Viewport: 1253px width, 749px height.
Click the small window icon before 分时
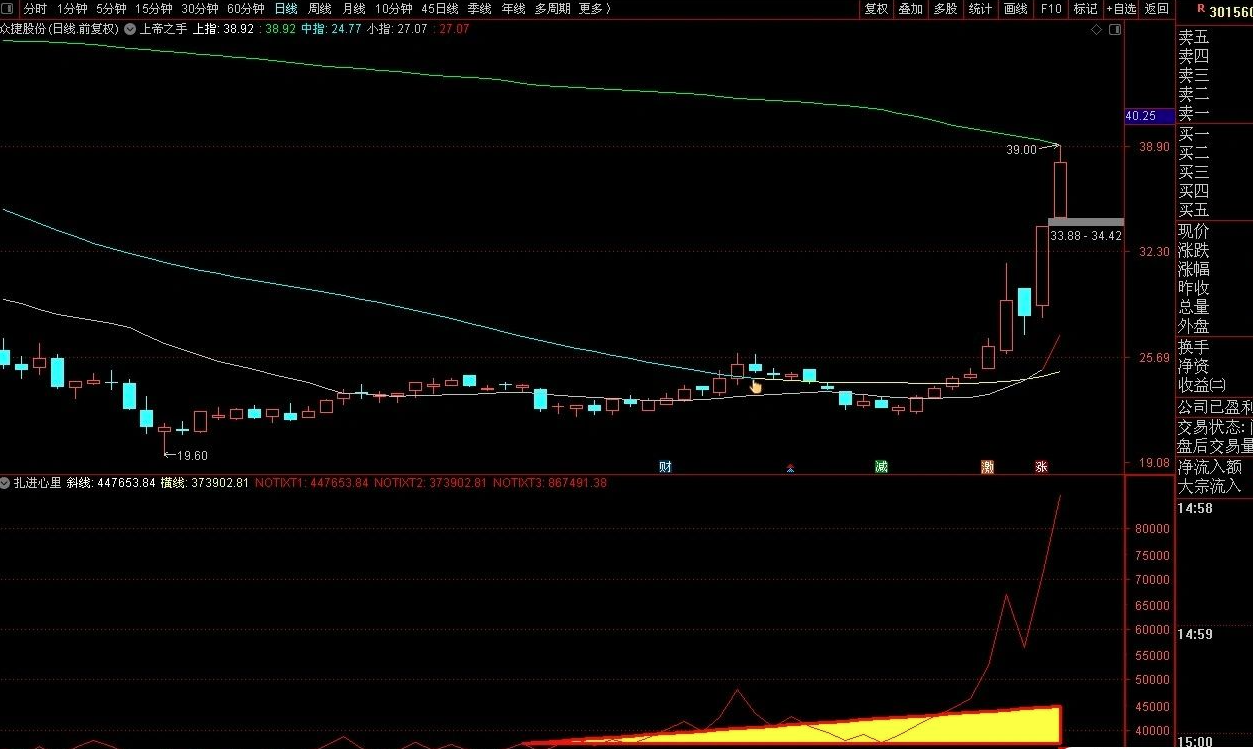9,8
